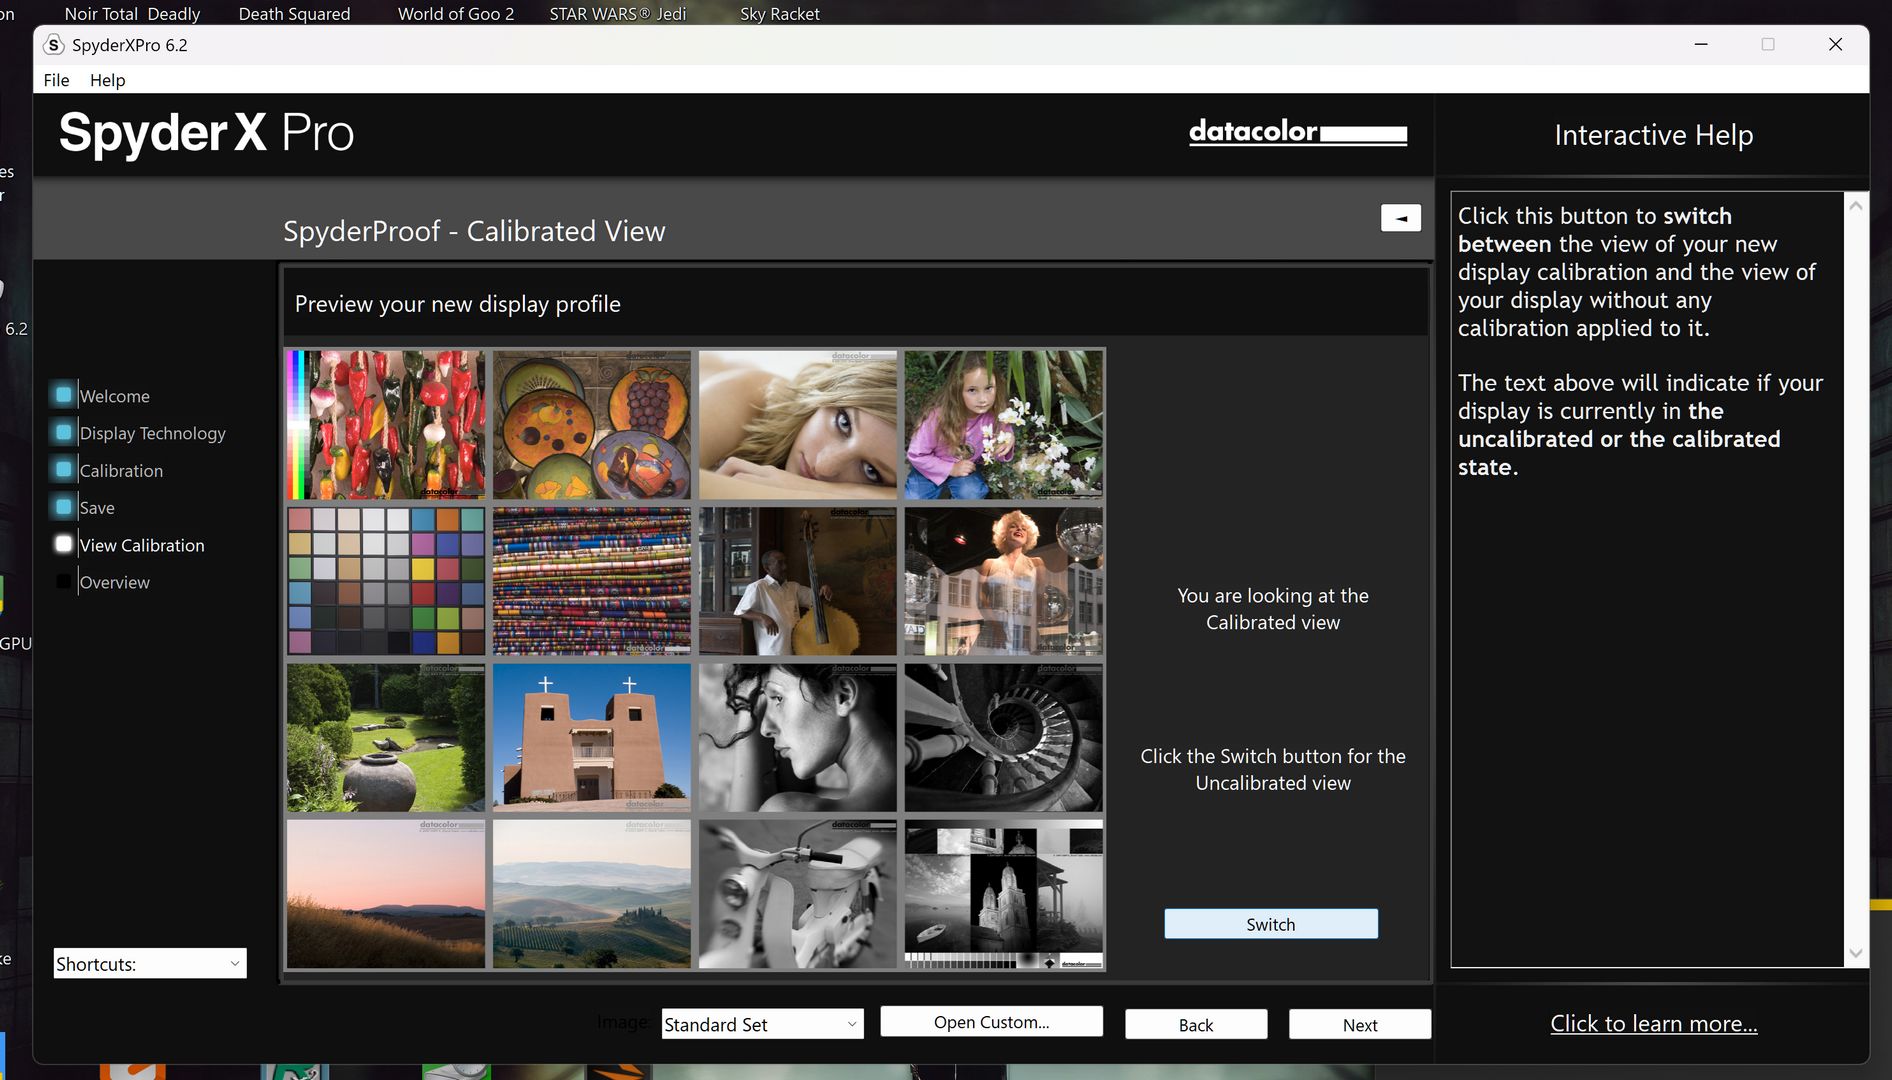Click the datacolor logo
This screenshot has height=1080, width=1892.
click(x=1298, y=132)
